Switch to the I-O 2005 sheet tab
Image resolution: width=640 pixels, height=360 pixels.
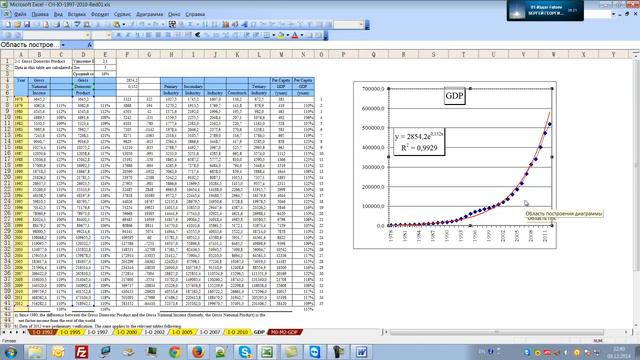tap(182, 332)
